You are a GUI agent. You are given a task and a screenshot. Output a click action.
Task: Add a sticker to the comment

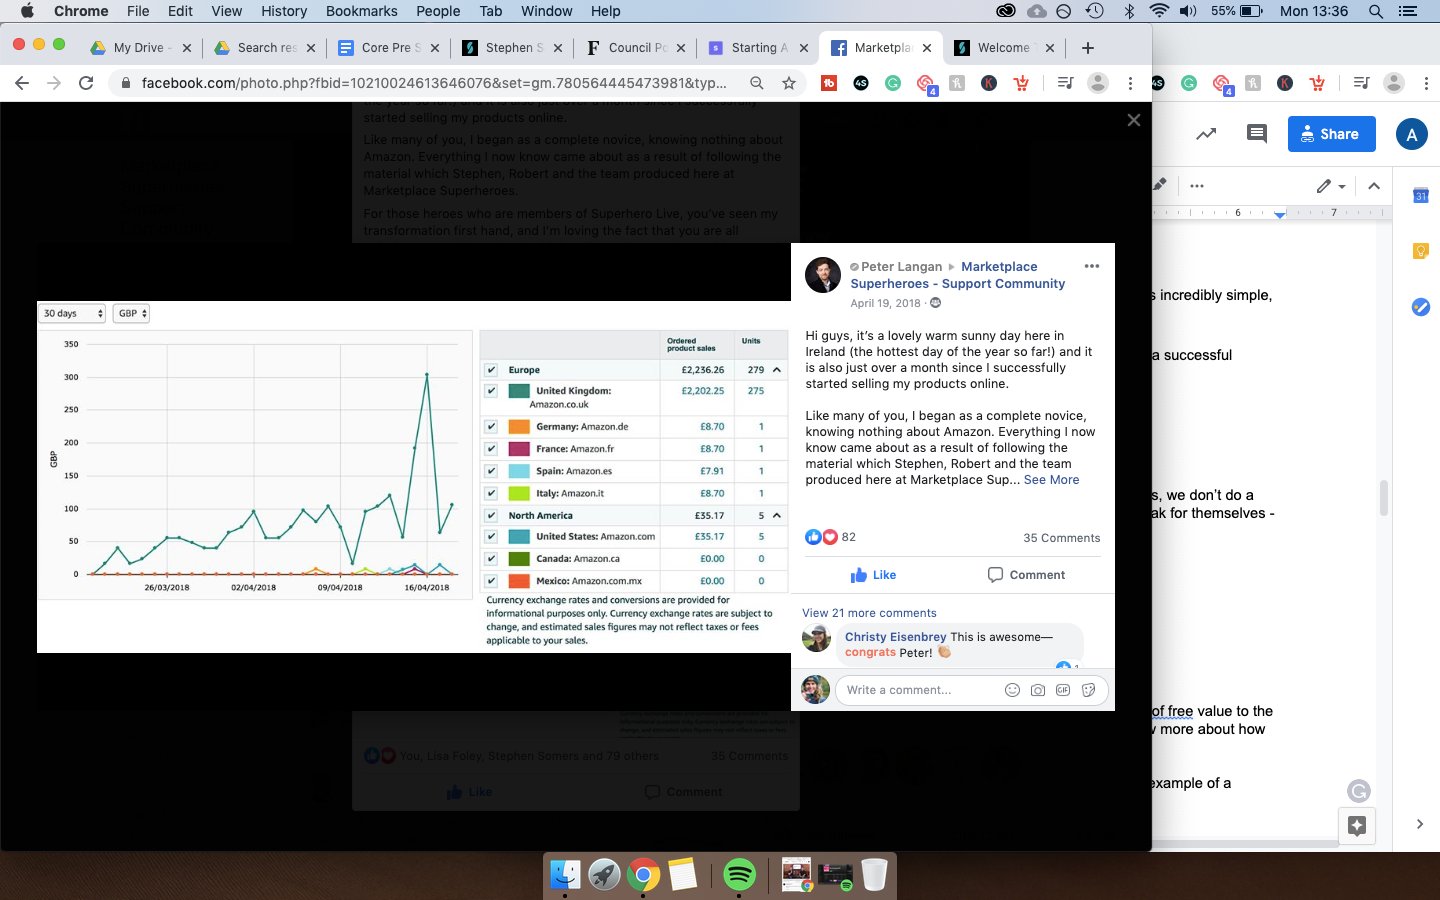coord(1089,690)
